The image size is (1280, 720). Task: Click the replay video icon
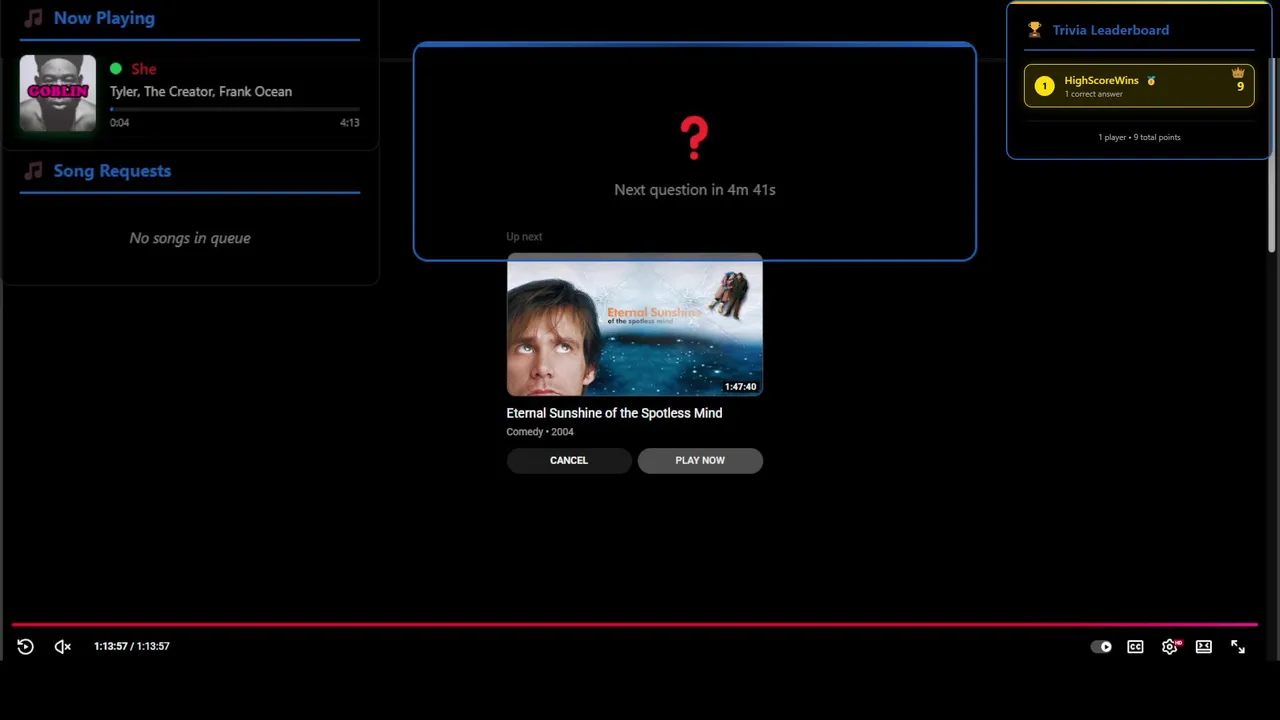[26, 647]
